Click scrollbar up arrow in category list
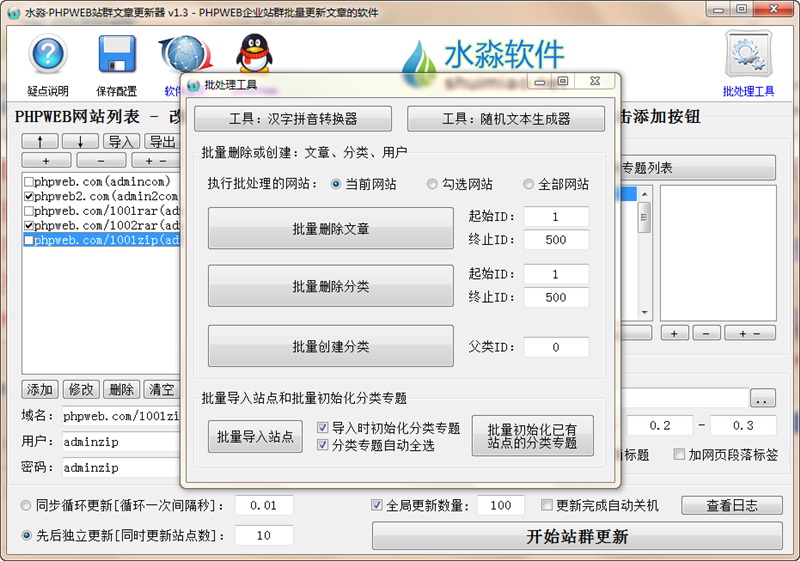Viewport: 800px width, 561px height. [x=644, y=194]
